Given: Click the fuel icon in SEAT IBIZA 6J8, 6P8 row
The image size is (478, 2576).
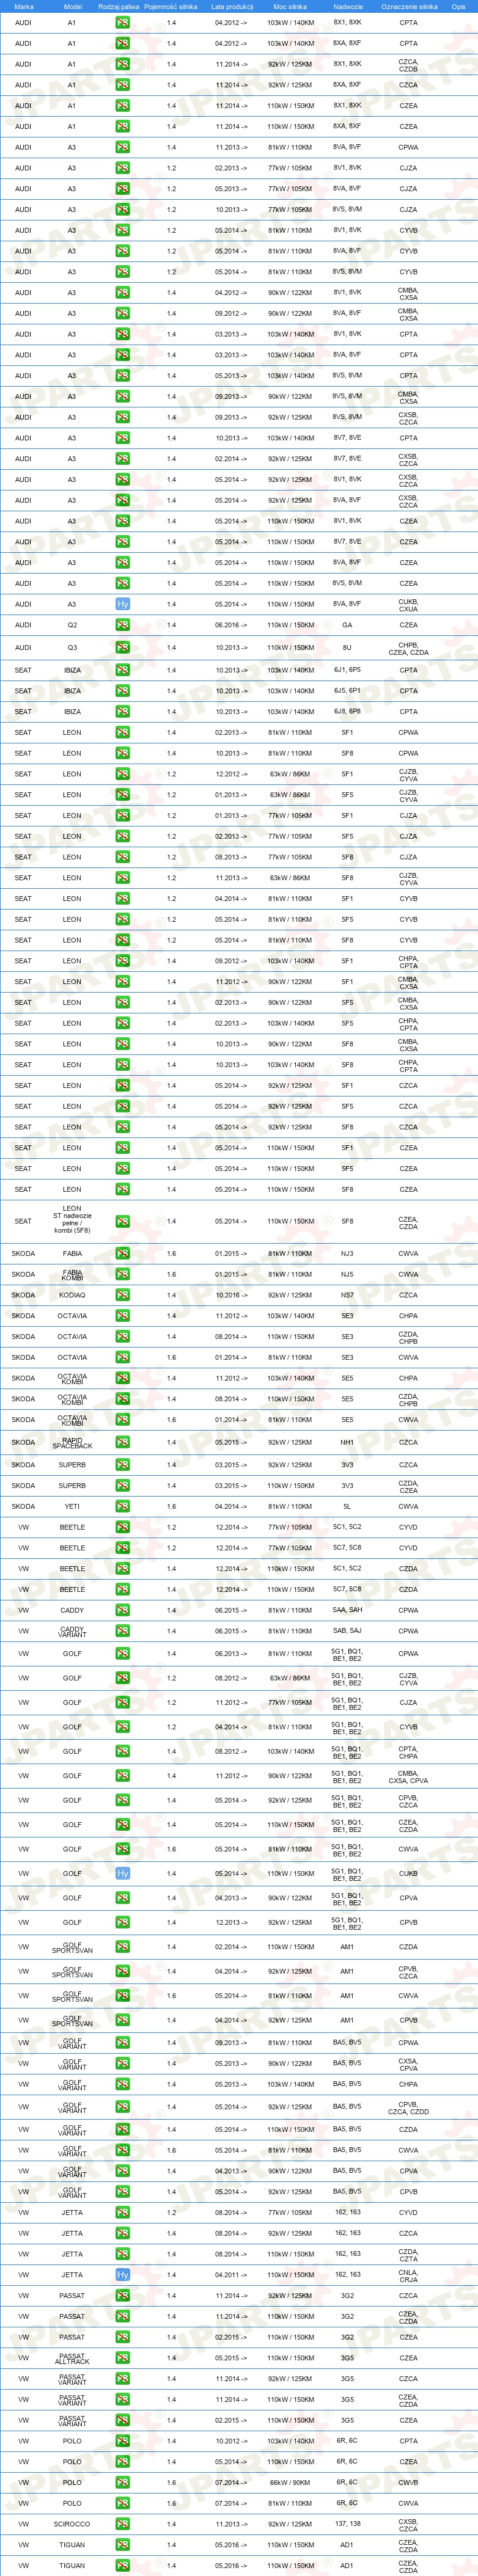Looking at the screenshot, I should tap(122, 712).
